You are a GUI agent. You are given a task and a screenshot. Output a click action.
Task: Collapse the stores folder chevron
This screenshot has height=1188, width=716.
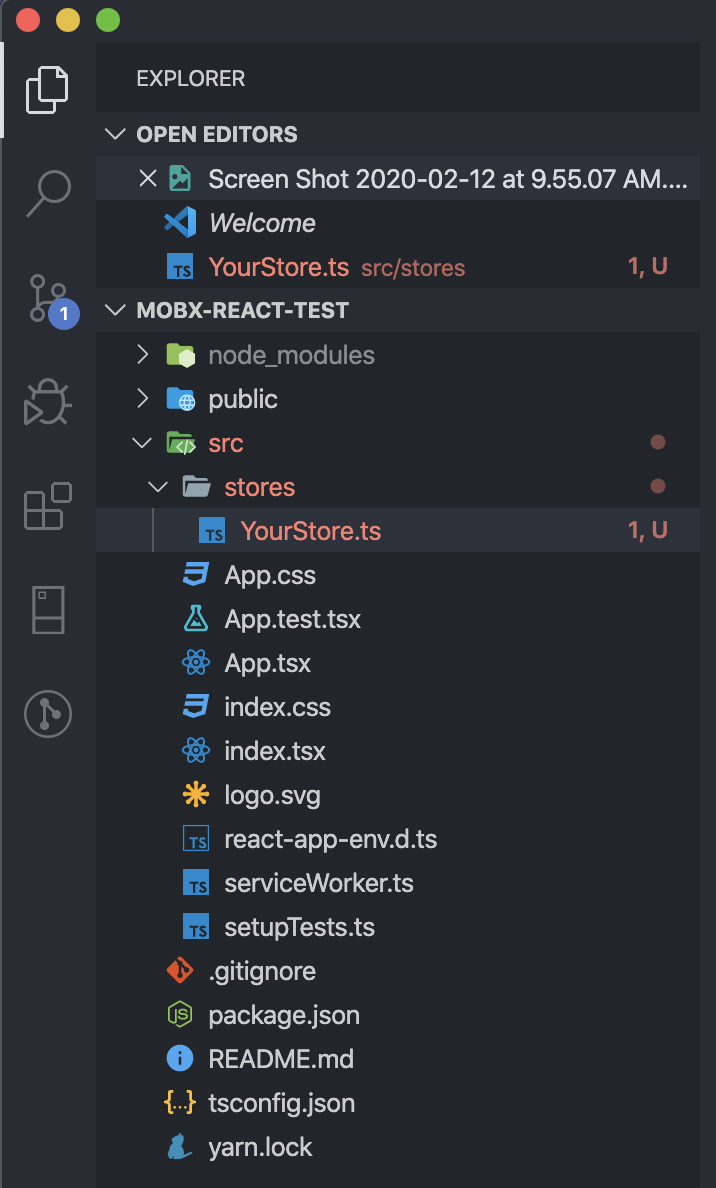[158, 486]
